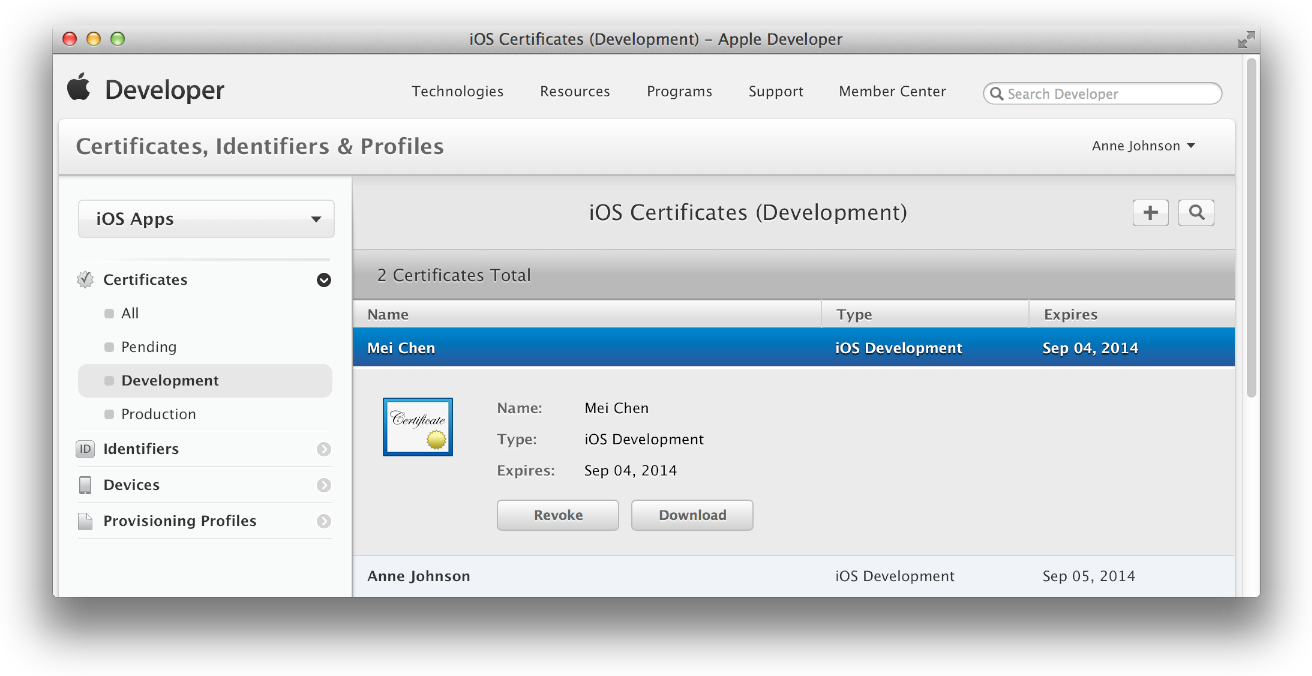
Task: Click the Developer home link text
Action: [x=165, y=90]
